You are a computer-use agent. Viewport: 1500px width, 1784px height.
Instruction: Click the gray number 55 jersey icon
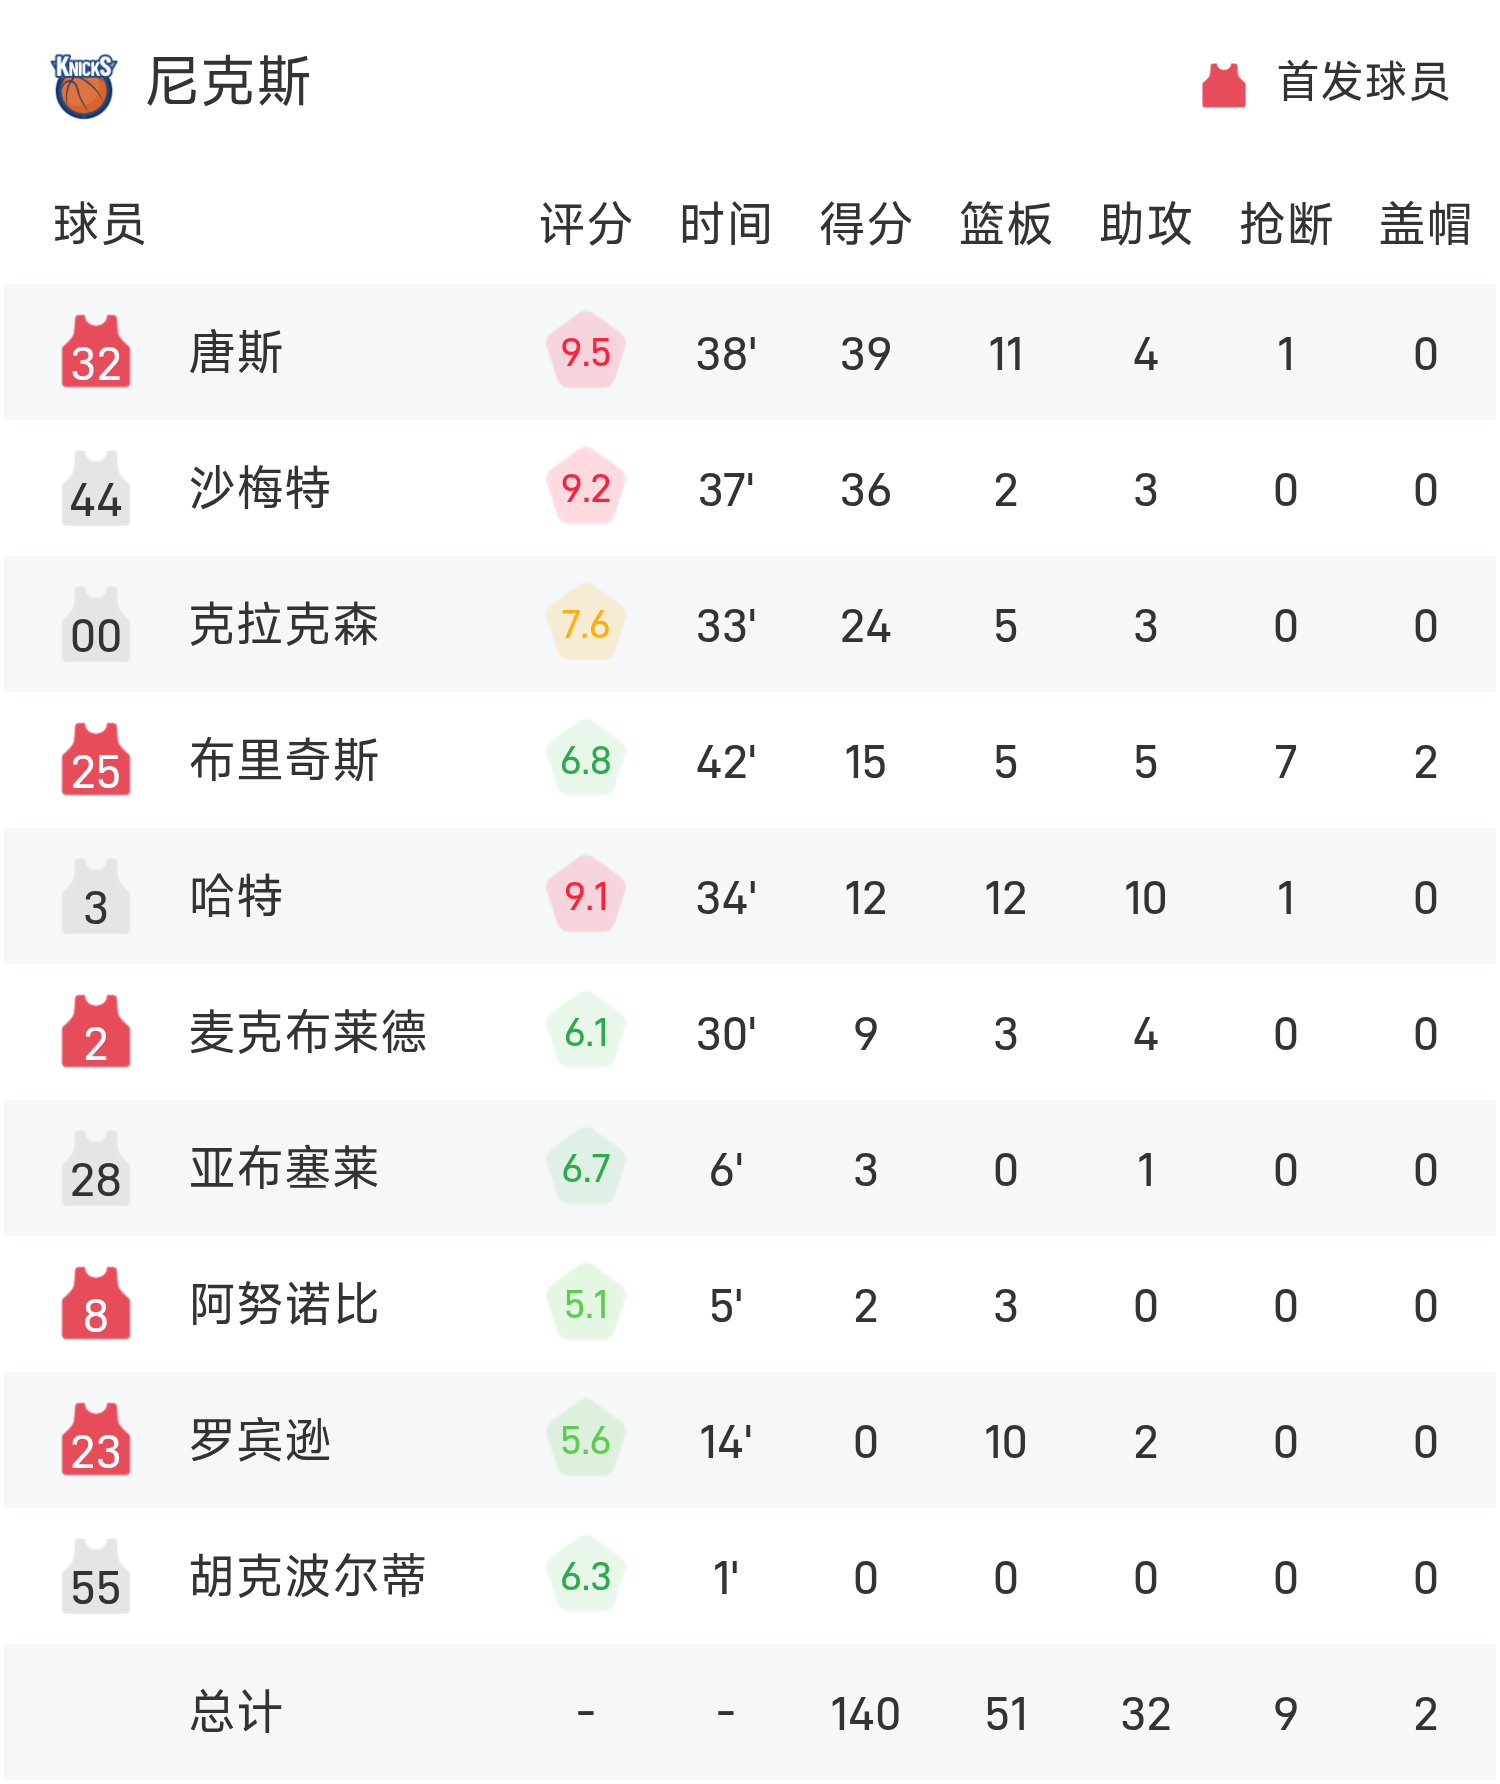point(96,1576)
